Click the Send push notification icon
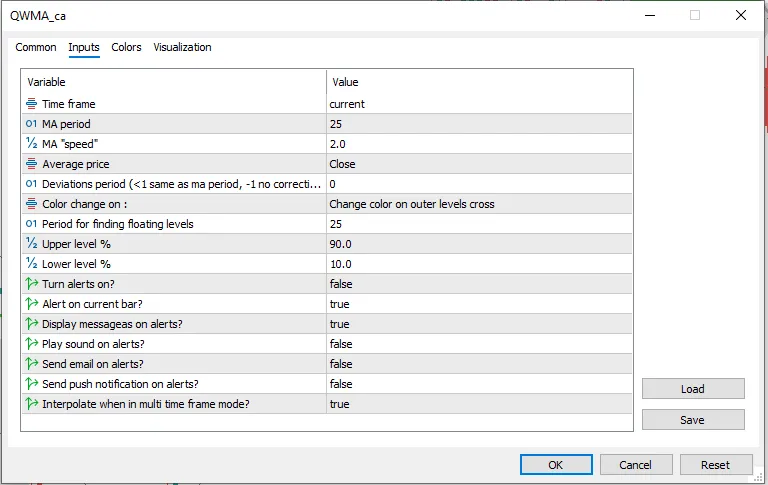The height and width of the screenshot is (485, 768). pos(31,384)
